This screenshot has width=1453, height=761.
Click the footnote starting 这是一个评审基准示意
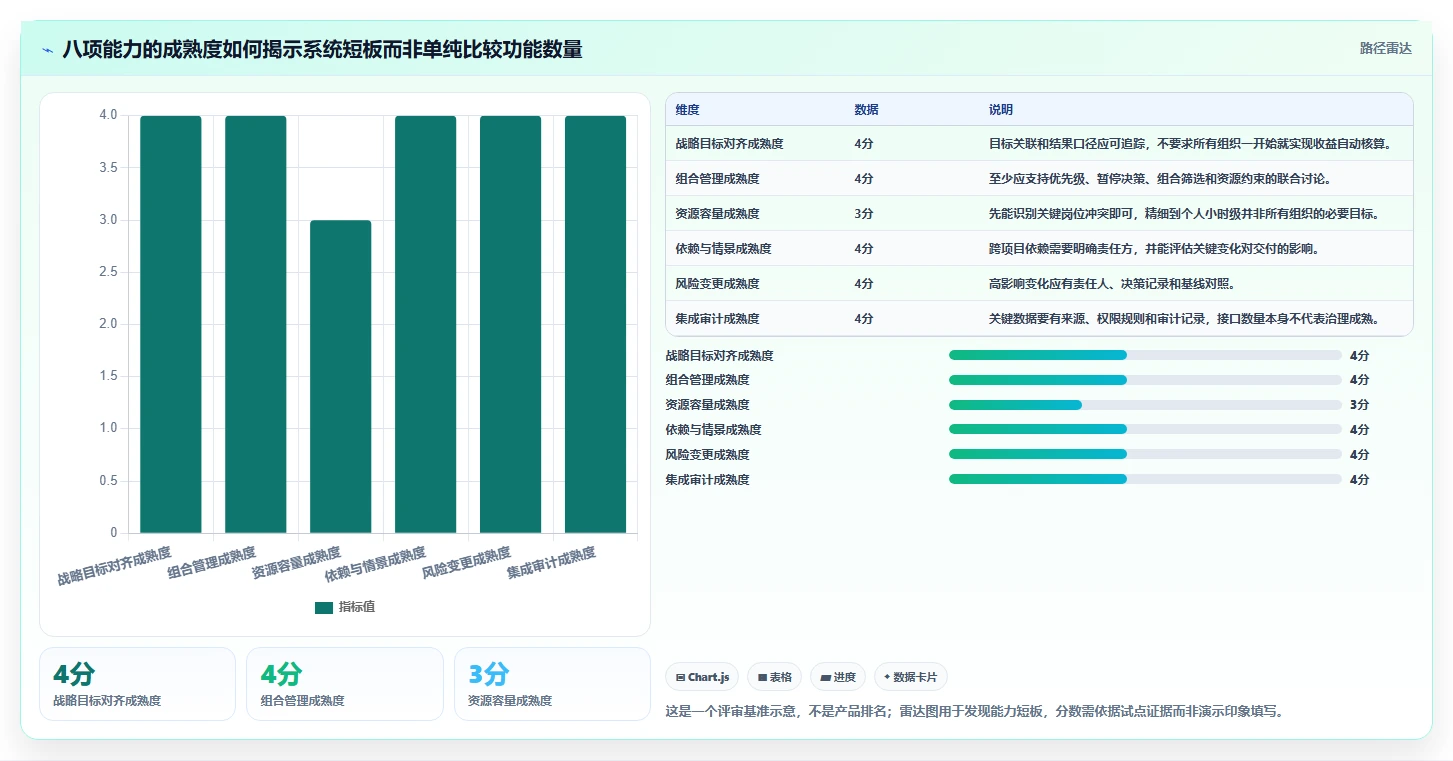pos(974,712)
